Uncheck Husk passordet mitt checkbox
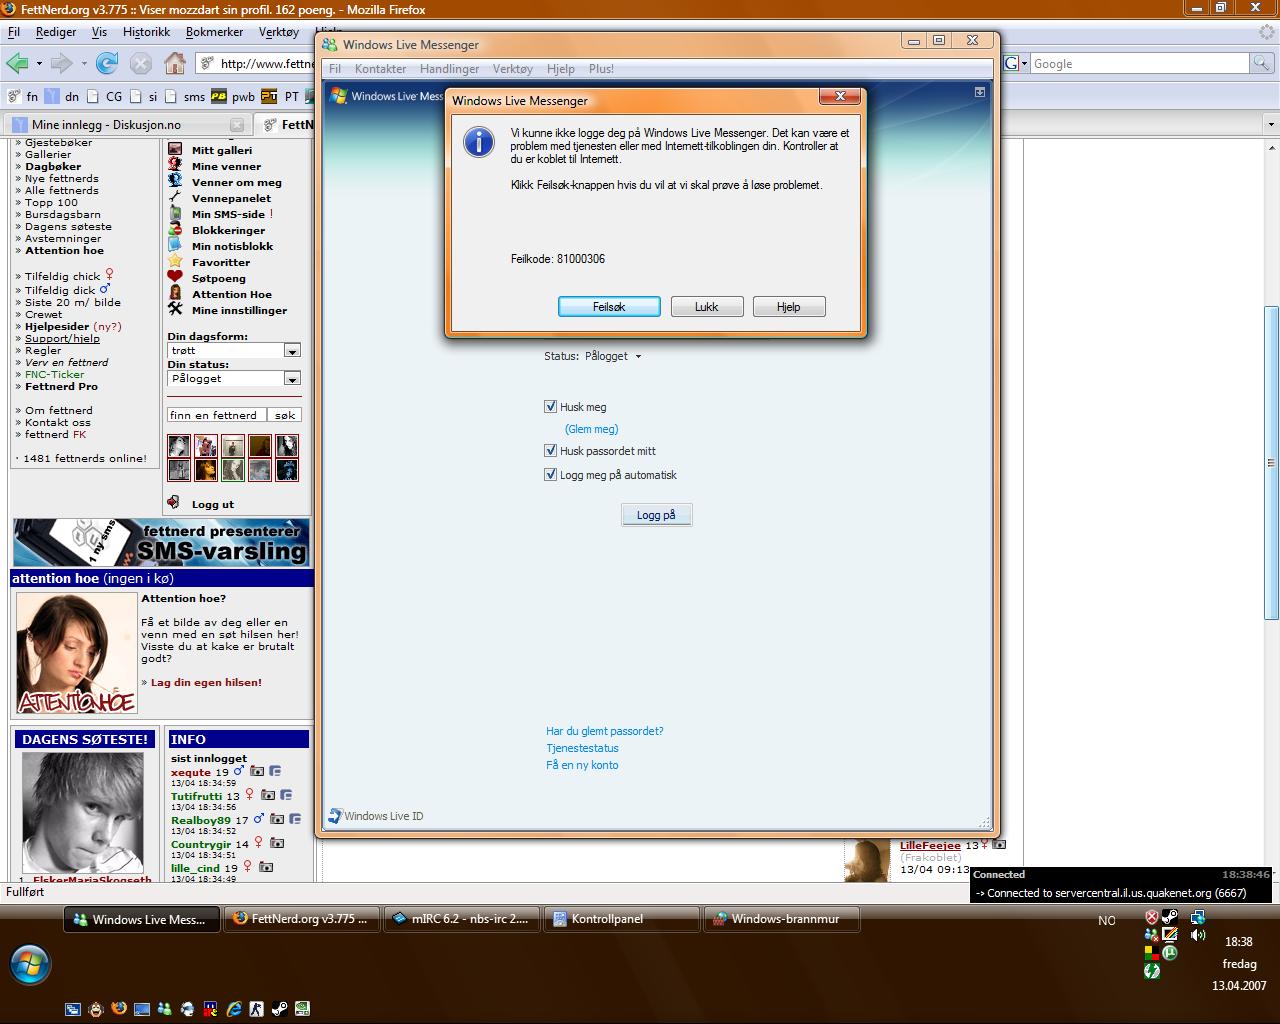The height and width of the screenshot is (1024, 1280). (550, 450)
